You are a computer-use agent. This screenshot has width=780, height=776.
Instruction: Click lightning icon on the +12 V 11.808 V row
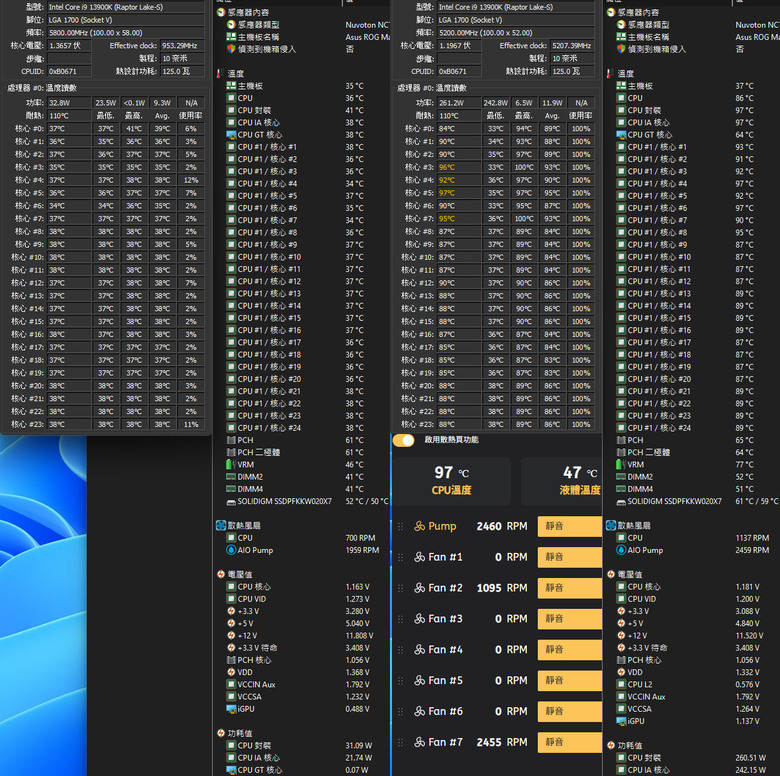(x=231, y=636)
